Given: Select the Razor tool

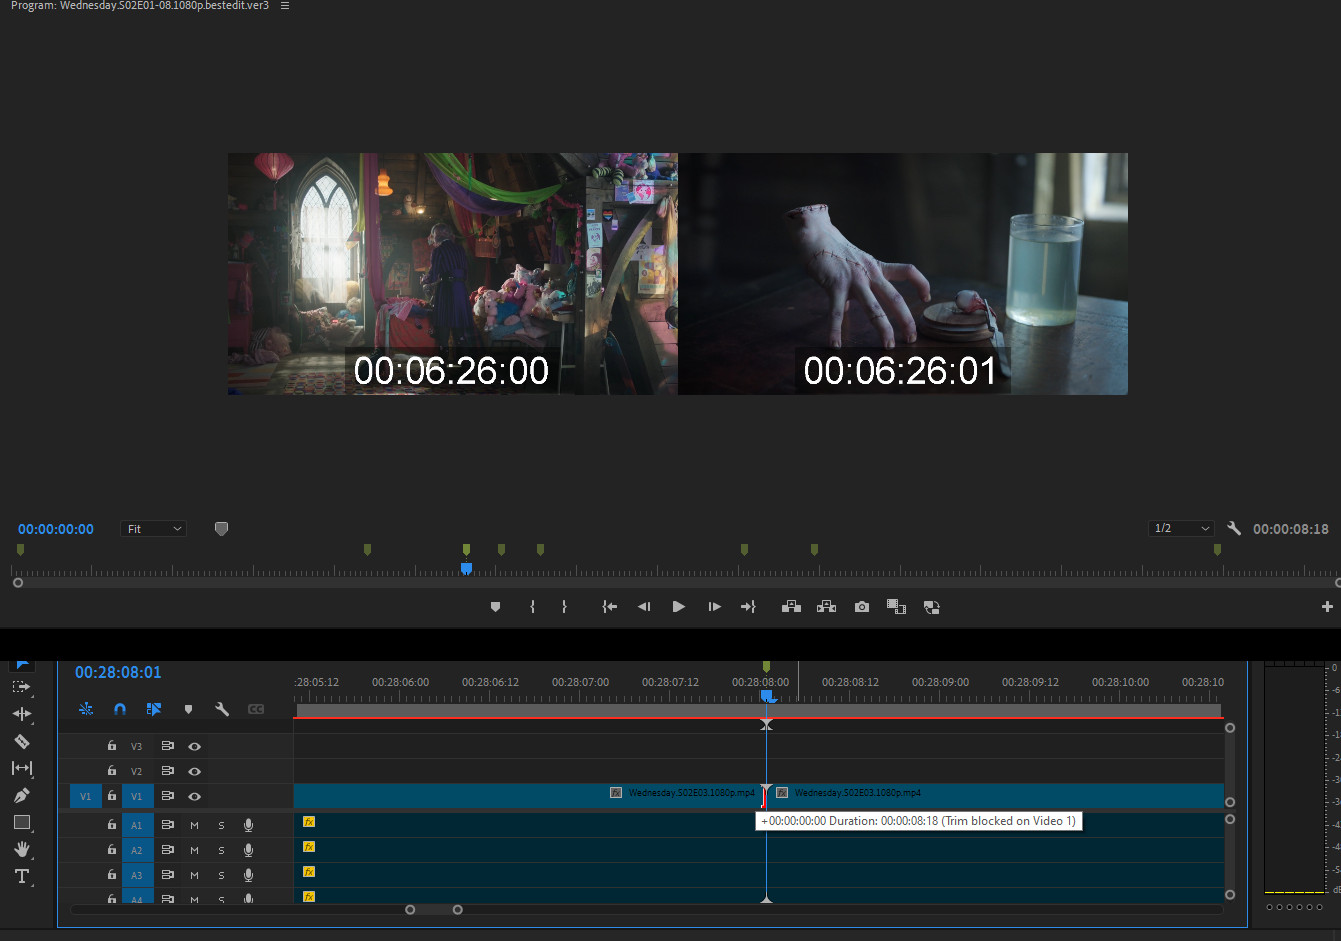Looking at the screenshot, I should coord(21,741).
